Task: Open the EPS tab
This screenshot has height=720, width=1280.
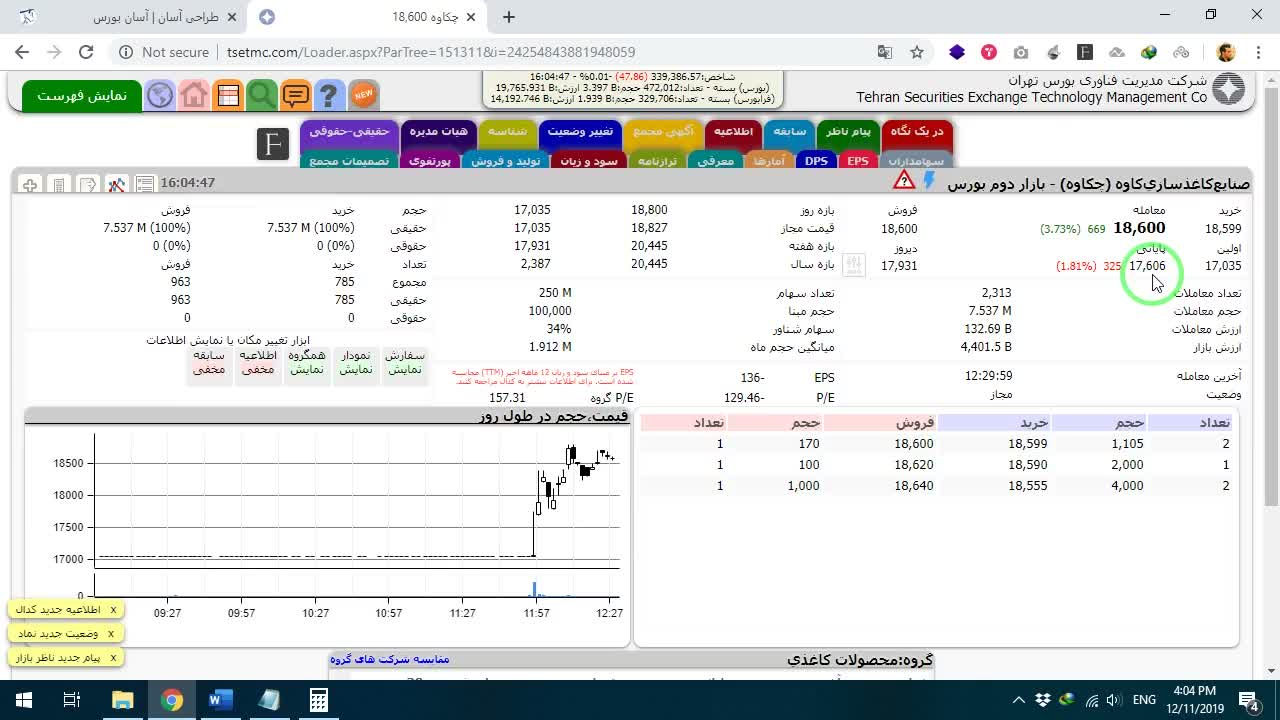Action: (857, 160)
